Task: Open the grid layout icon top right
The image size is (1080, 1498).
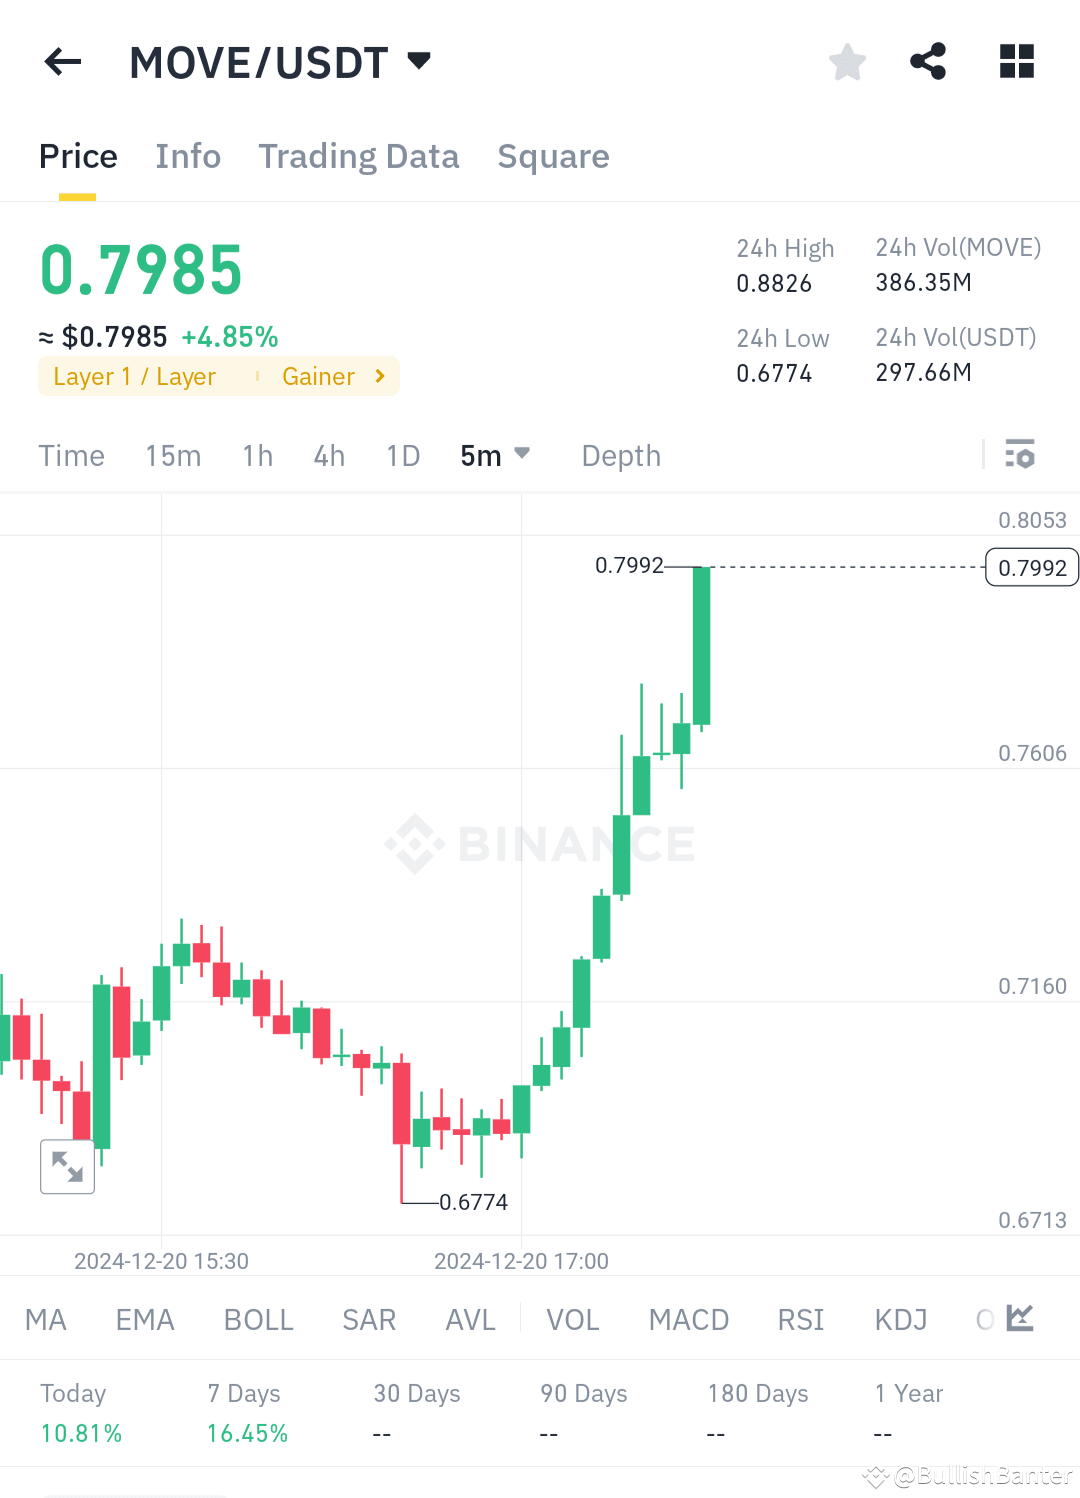Action: tap(1016, 61)
